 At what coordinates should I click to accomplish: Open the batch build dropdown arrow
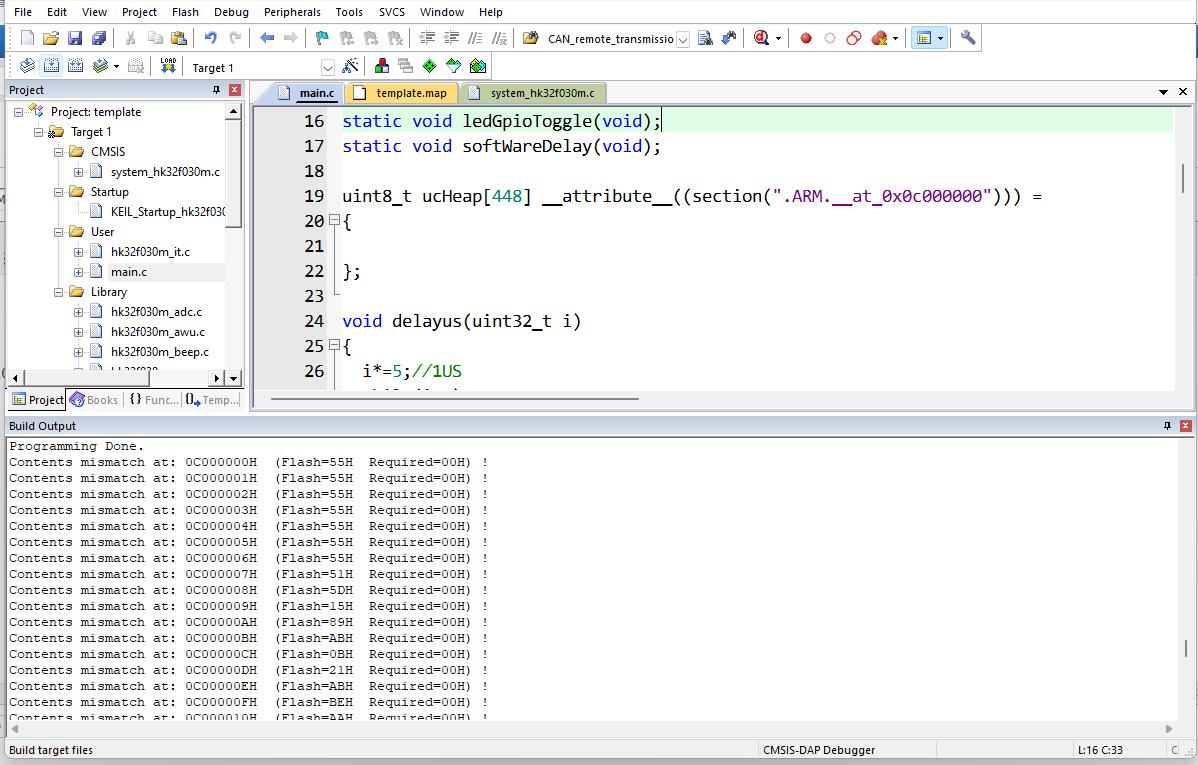tap(116, 66)
